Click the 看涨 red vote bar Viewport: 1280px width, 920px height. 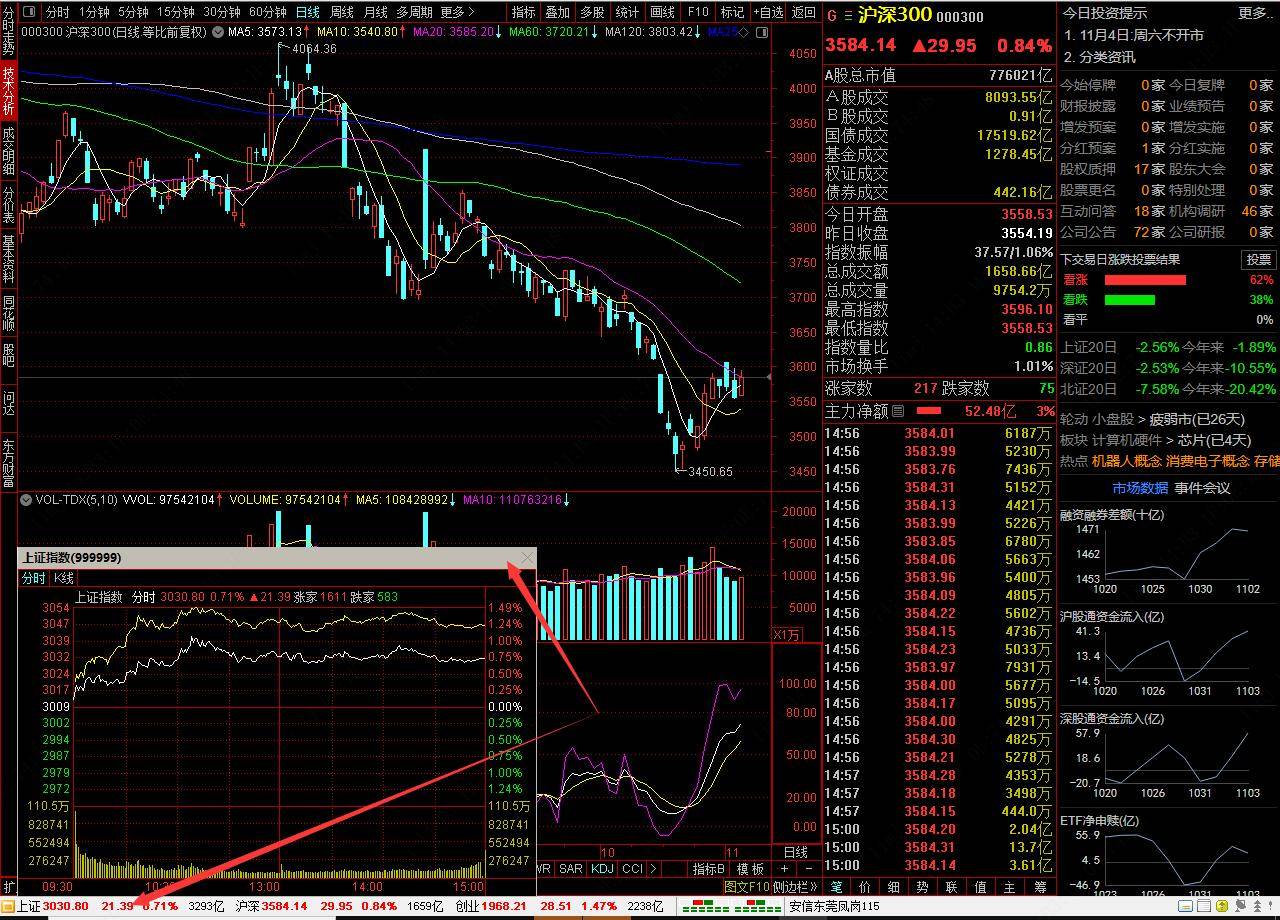coord(1145,280)
